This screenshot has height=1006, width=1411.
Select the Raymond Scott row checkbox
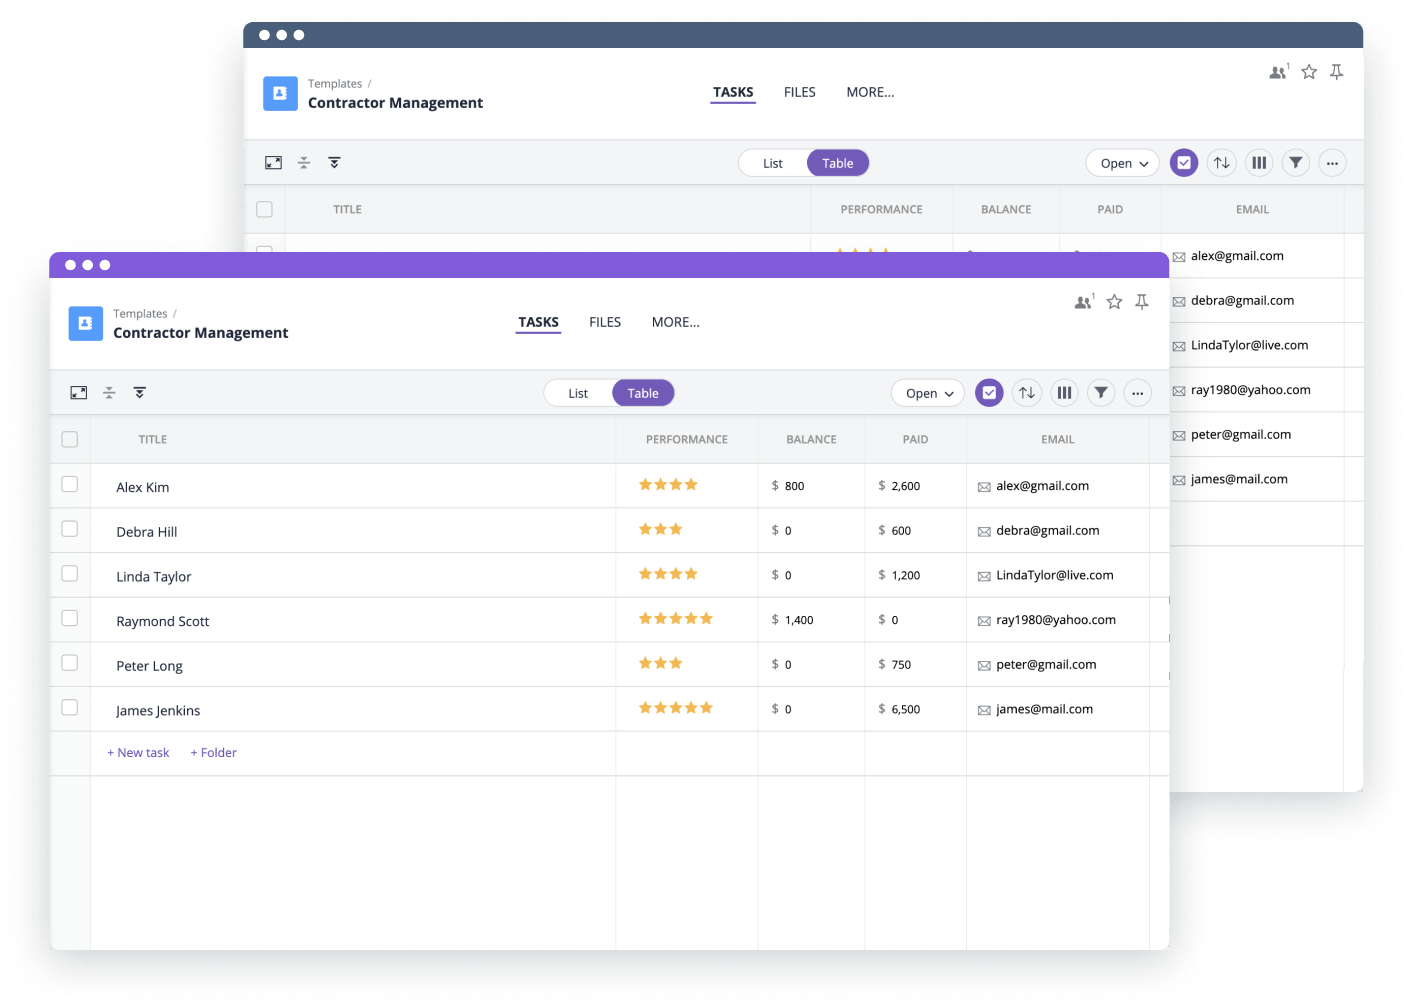(x=70, y=618)
